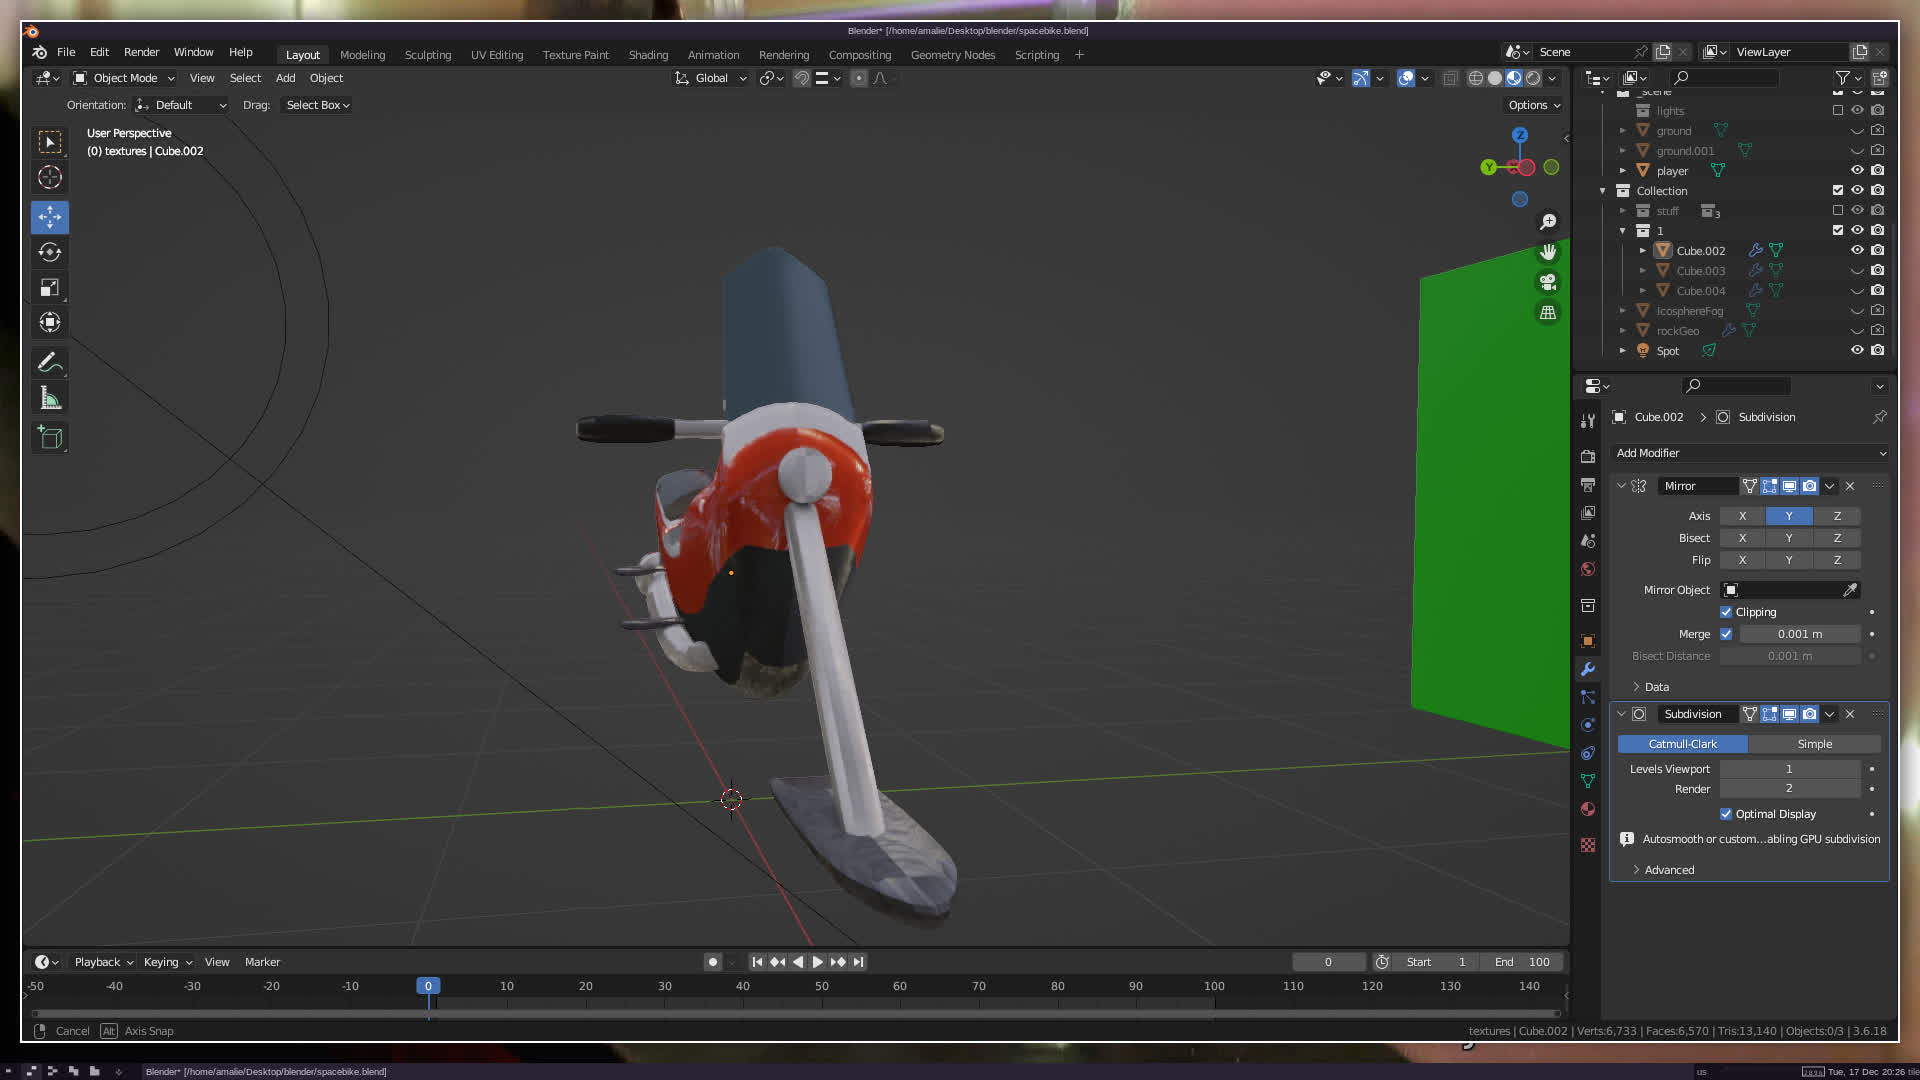Open Material properties tab icon
Image resolution: width=1920 pixels, height=1080 pixels.
point(1588,809)
